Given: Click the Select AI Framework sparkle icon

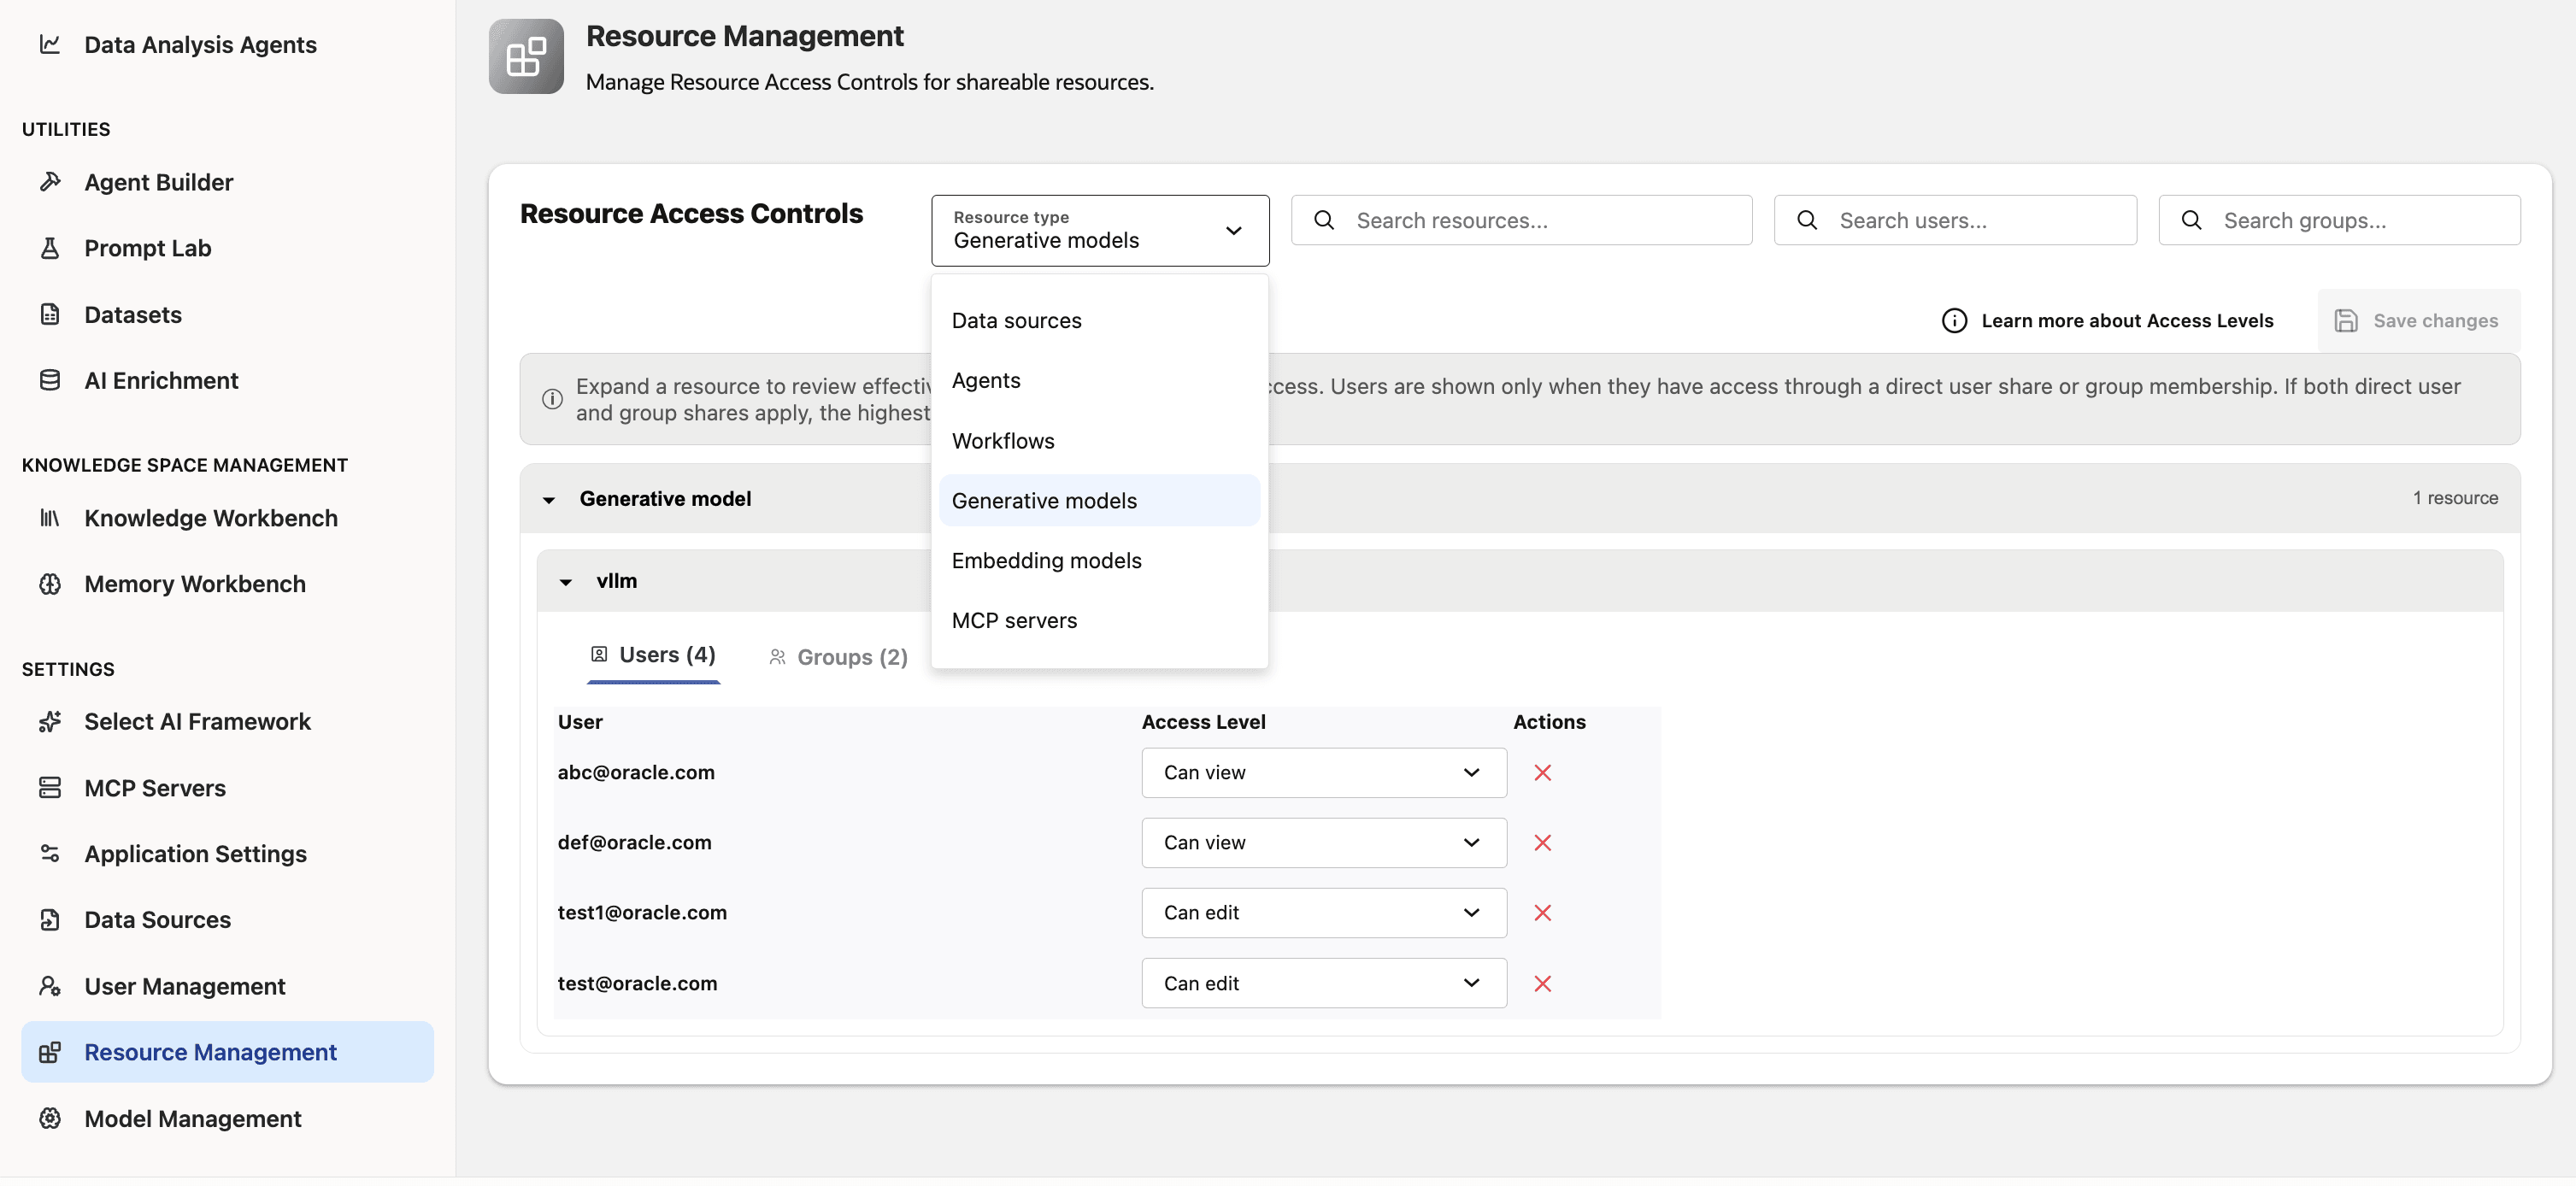Looking at the screenshot, I should [50, 721].
